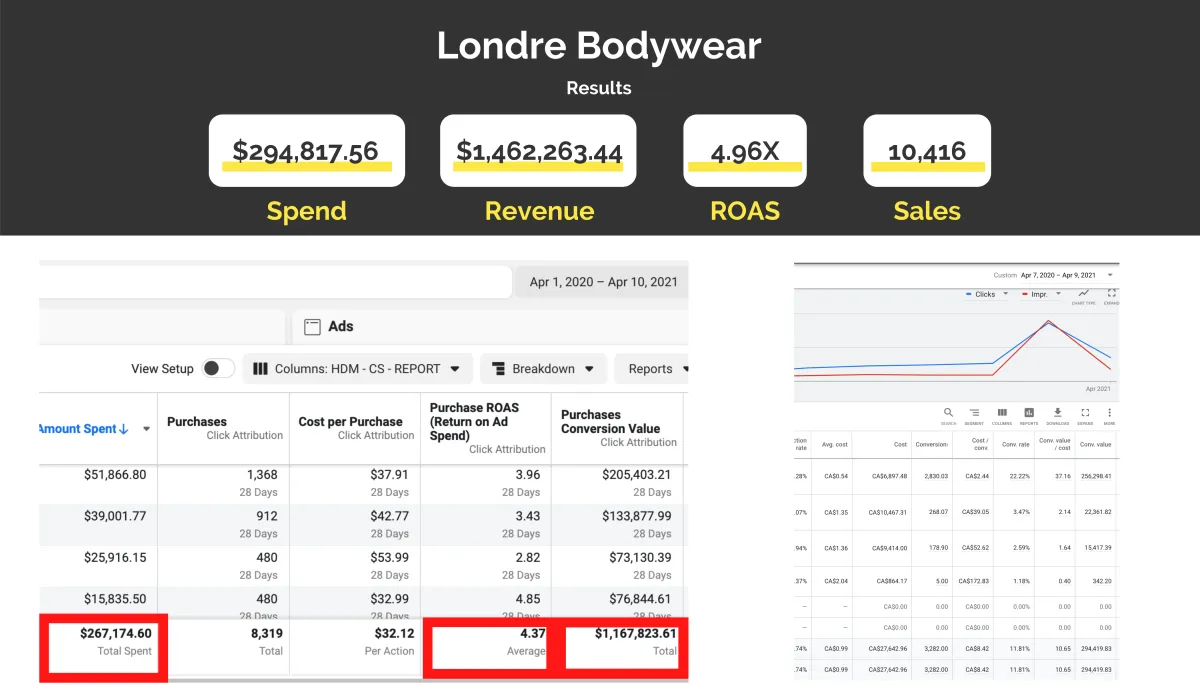Open the Amount Spent column menu arrow
The height and width of the screenshot is (685, 1200).
pos(146,429)
